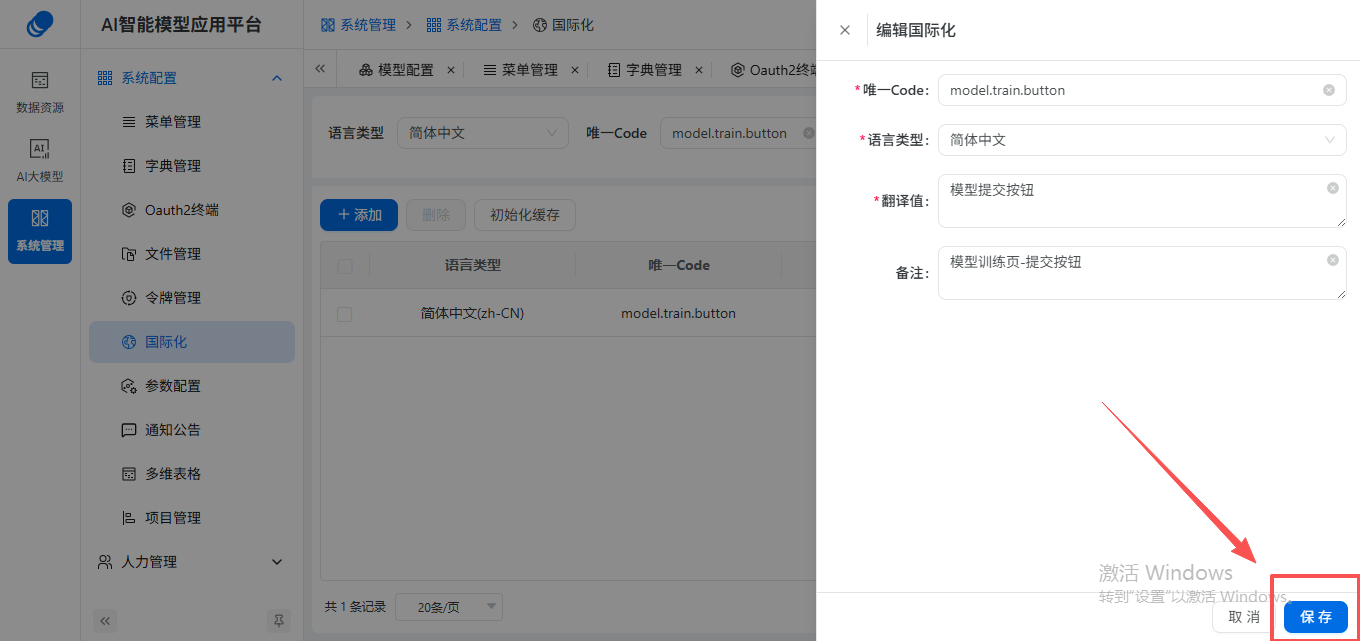Open 令牌管理 in the side menu
The height and width of the screenshot is (641, 1360).
point(192,298)
